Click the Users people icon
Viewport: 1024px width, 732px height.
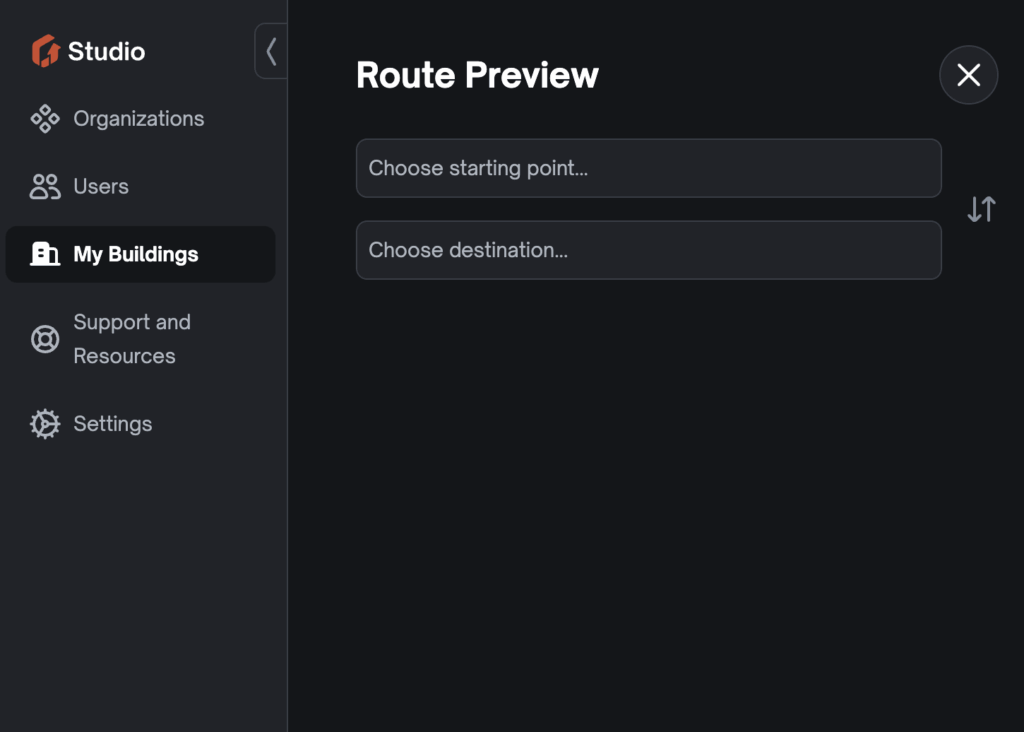coord(45,187)
